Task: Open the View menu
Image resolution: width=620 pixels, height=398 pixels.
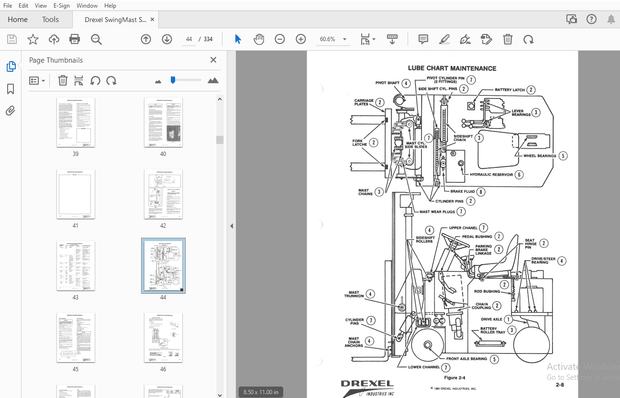Action: pos(40,6)
